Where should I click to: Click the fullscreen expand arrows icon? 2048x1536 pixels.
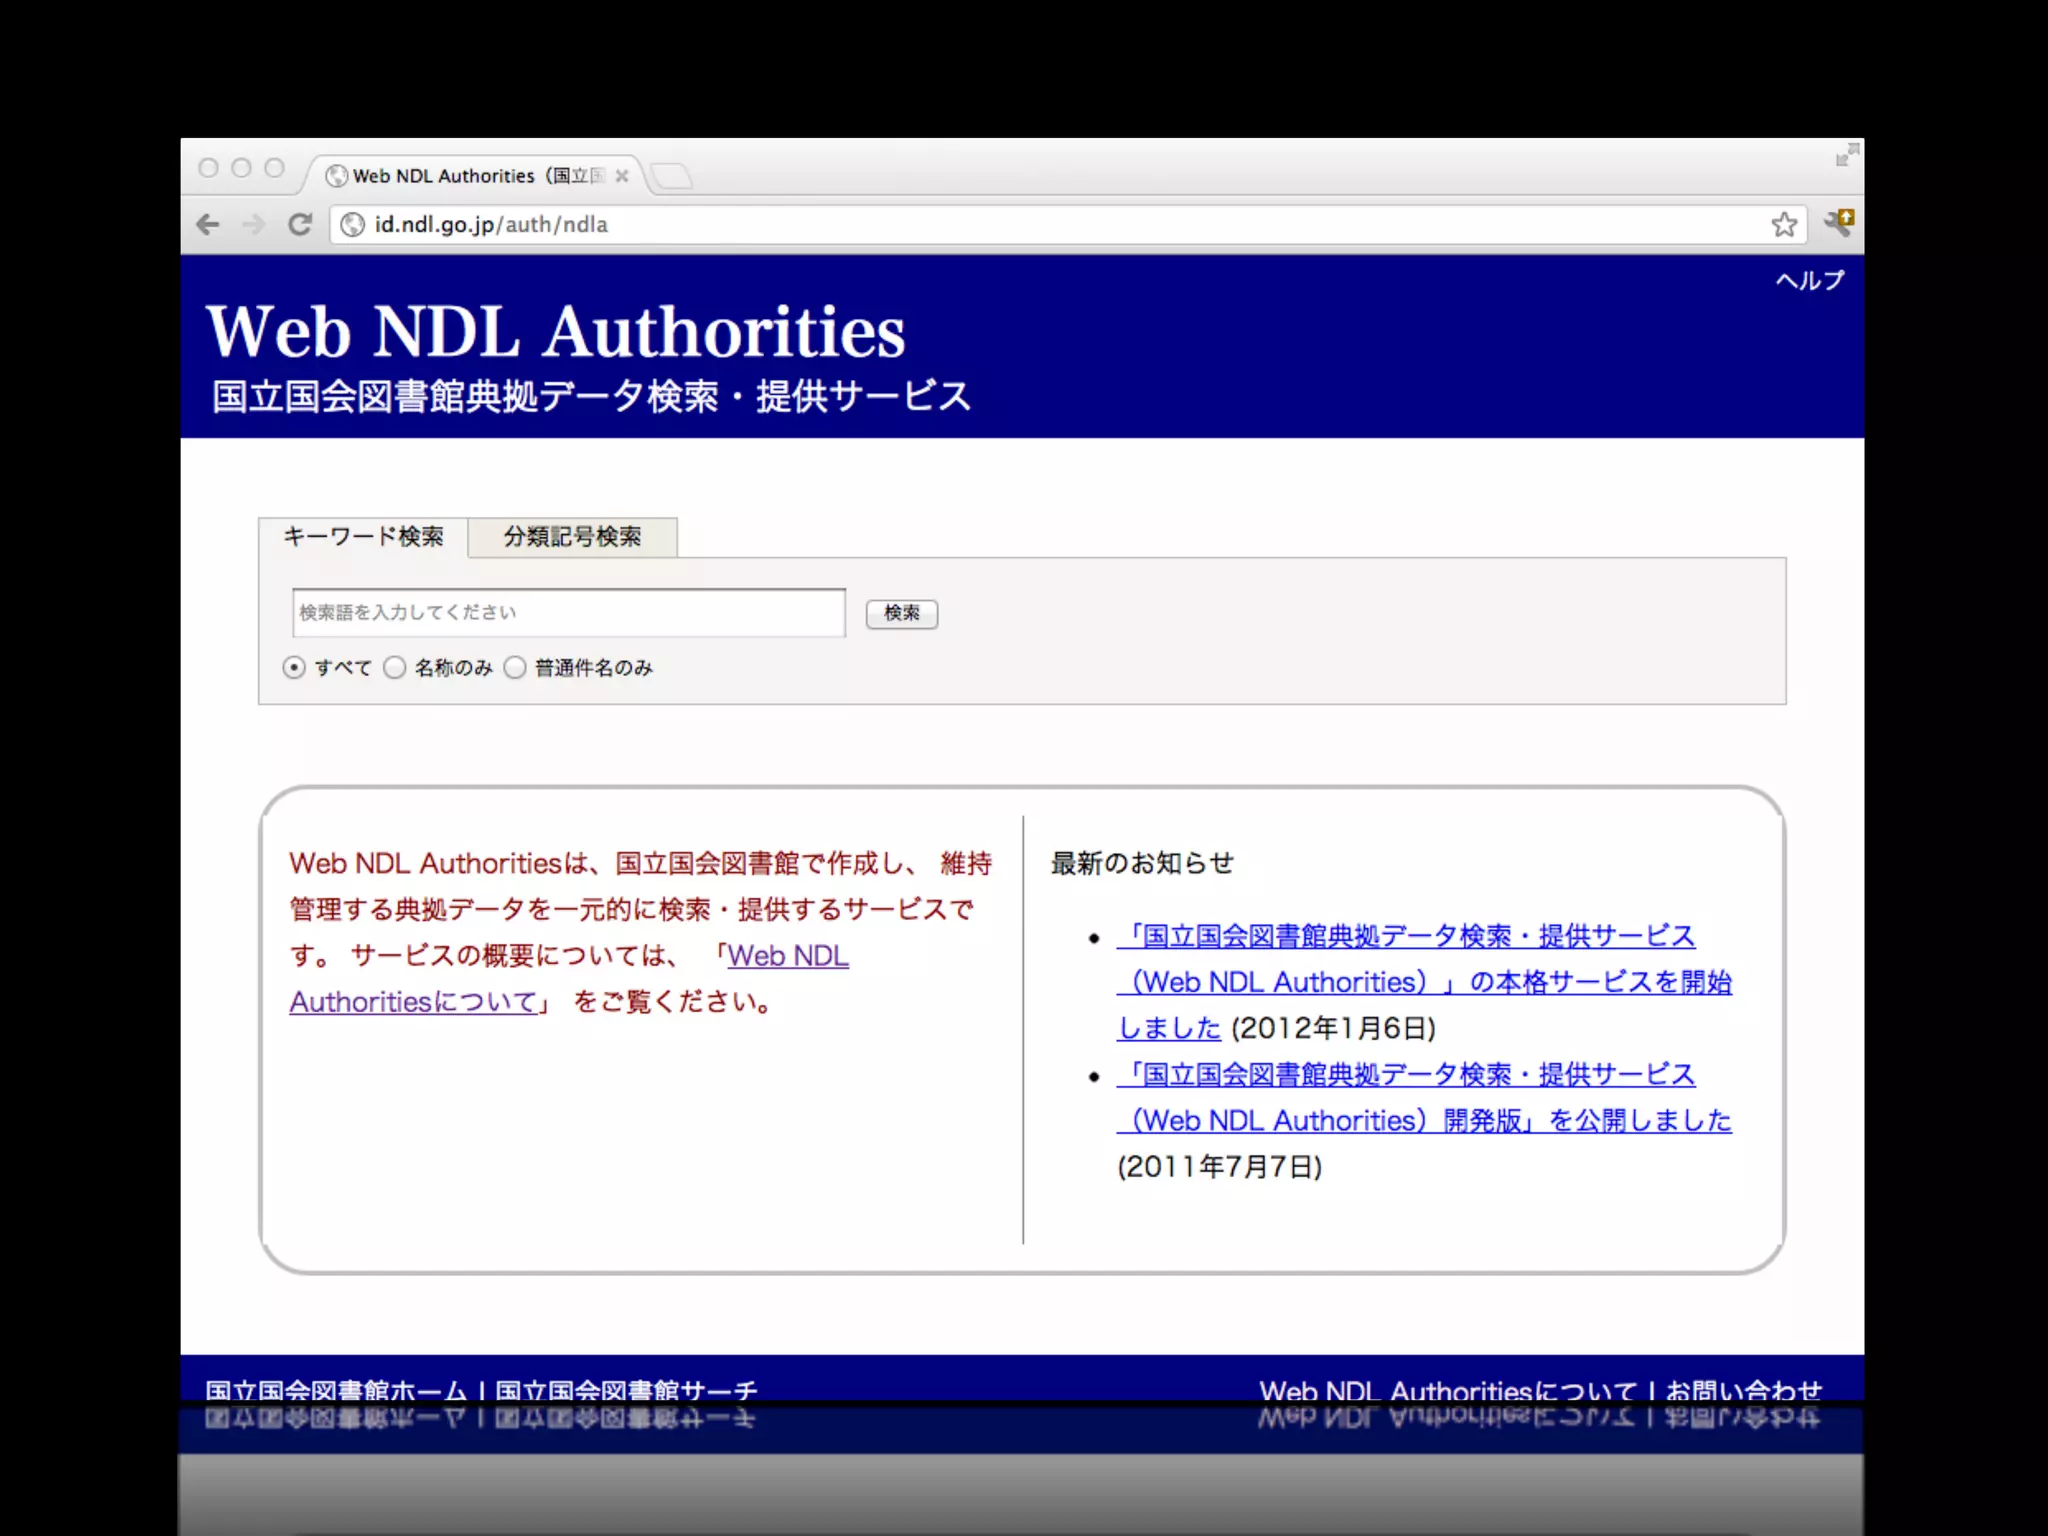(1846, 155)
